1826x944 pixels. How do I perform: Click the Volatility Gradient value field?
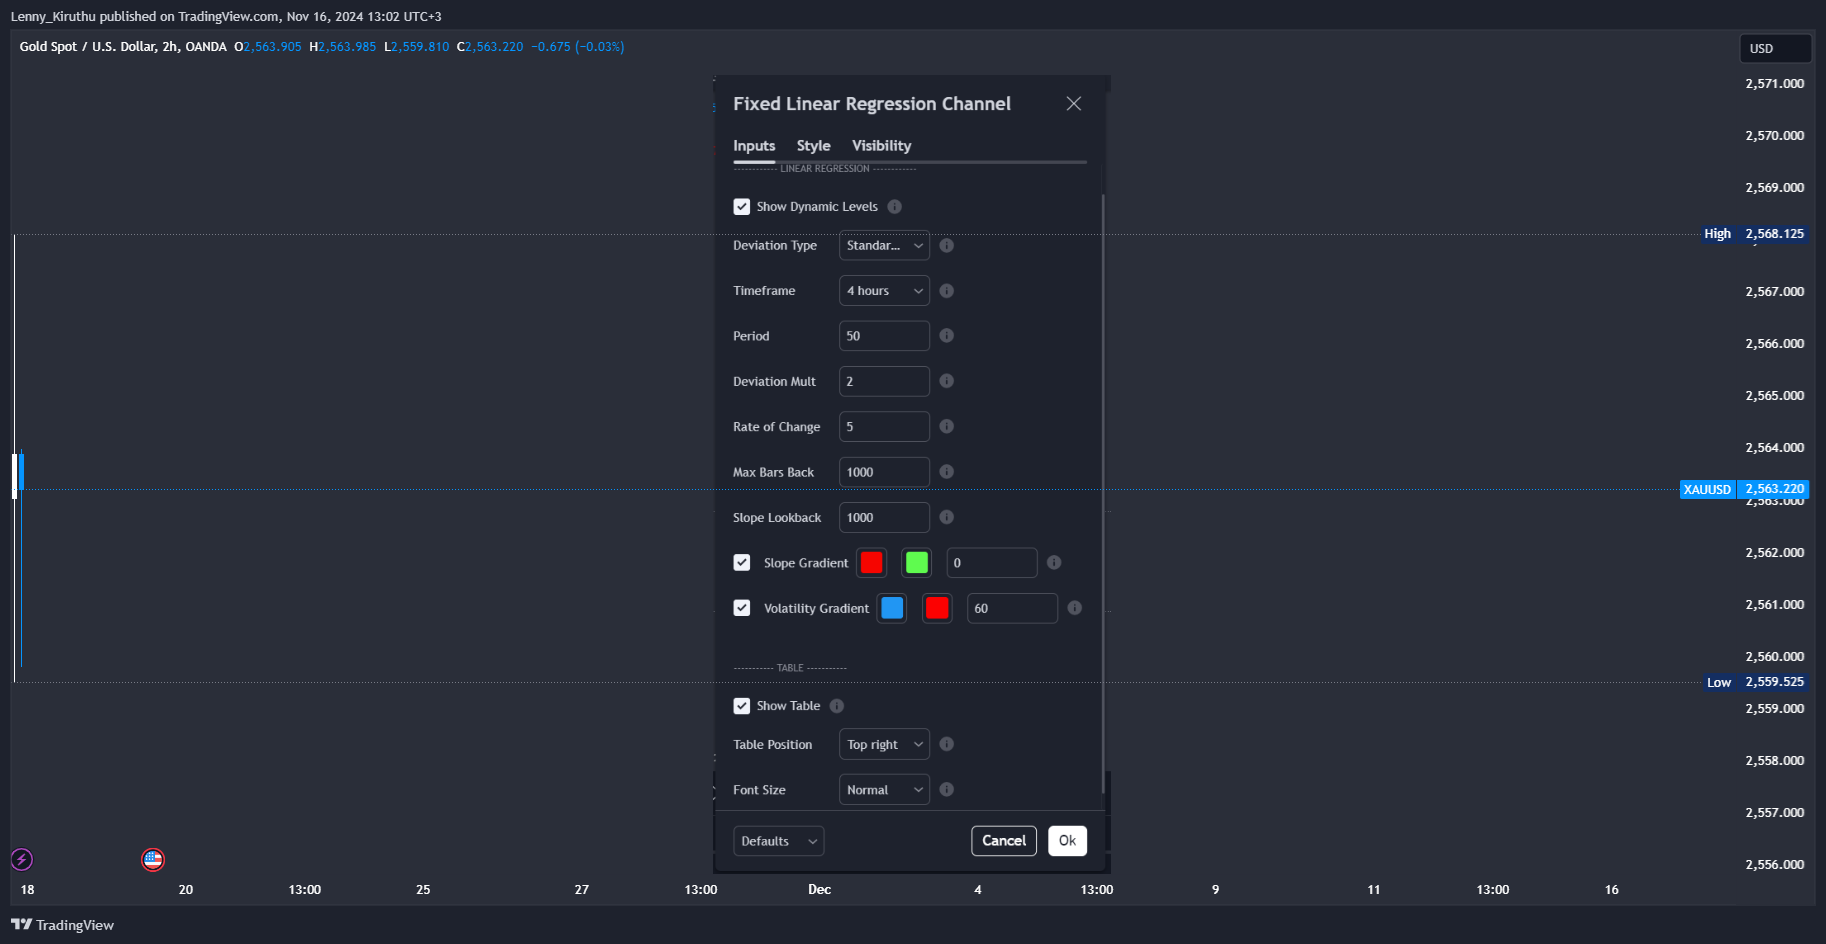pos(1012,608)
